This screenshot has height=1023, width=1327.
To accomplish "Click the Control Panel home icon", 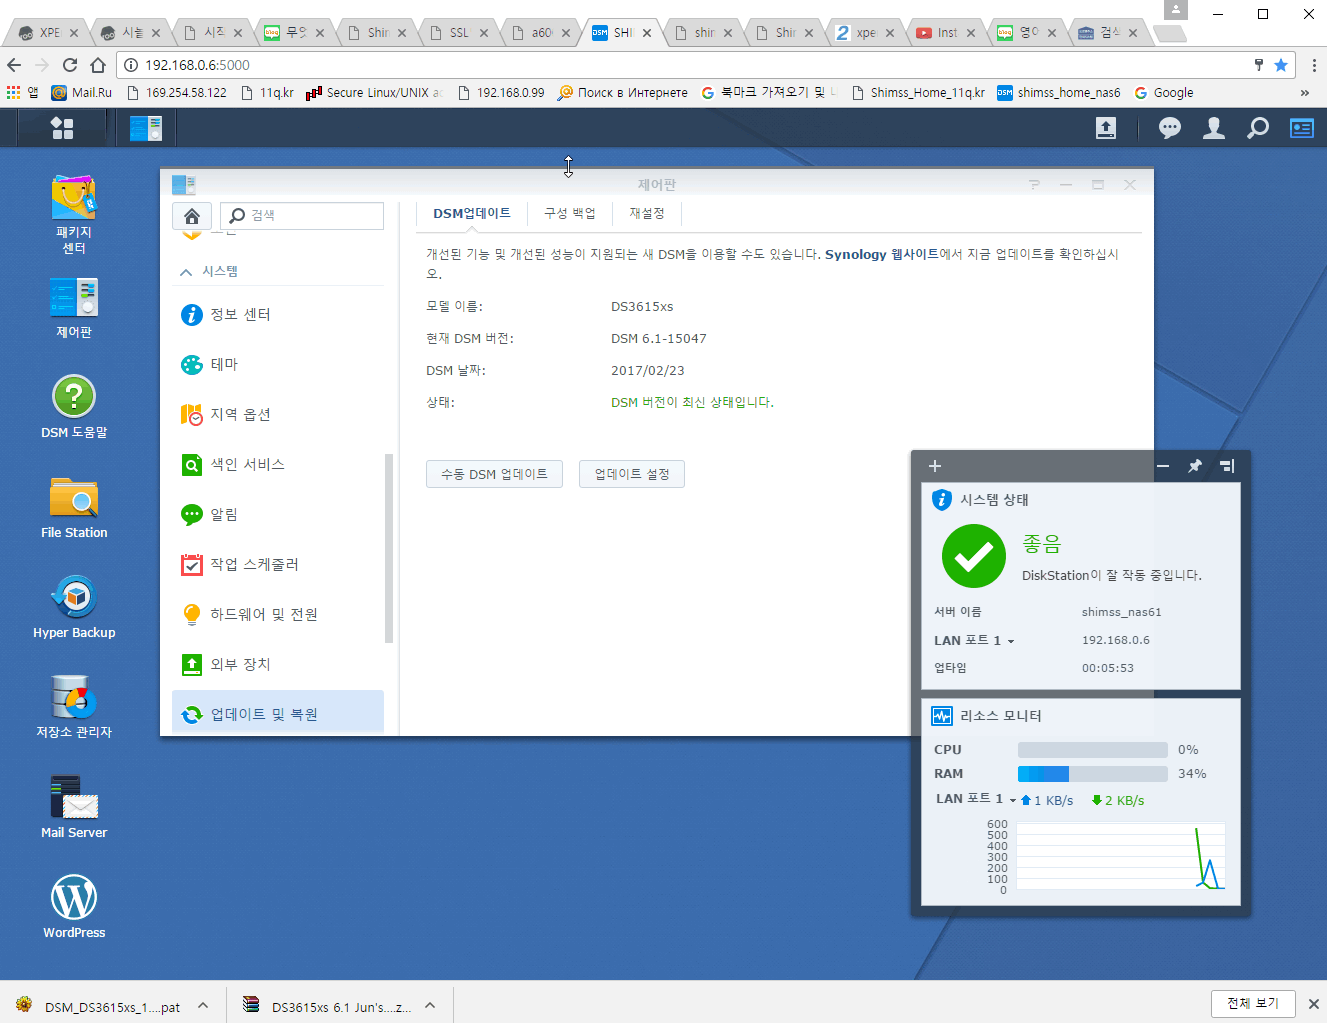I will tap(192, 215).
